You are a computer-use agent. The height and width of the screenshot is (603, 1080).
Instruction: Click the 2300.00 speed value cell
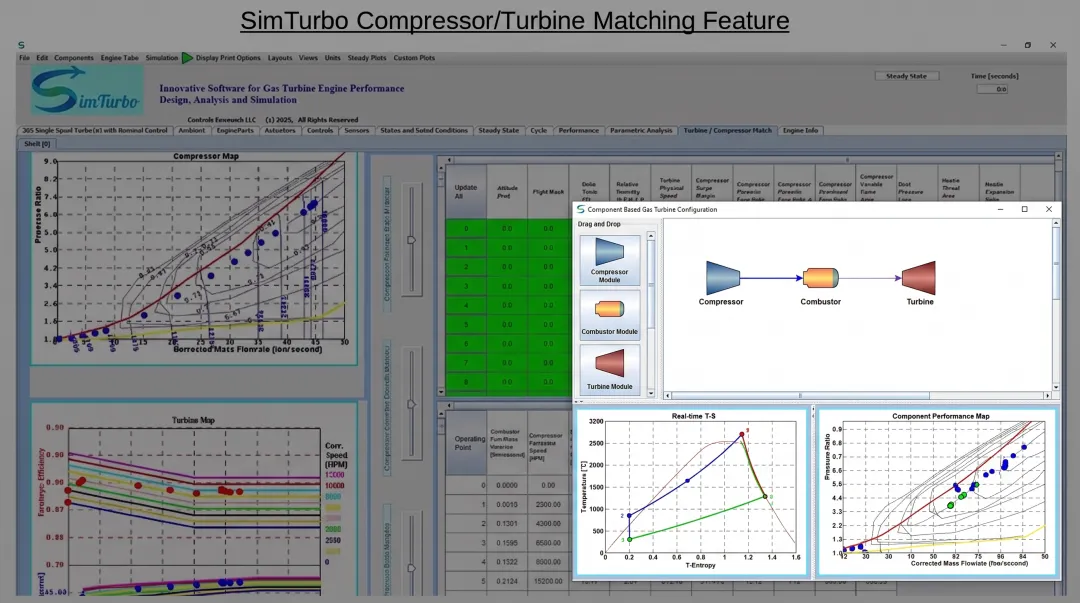pyautogui.click(x=548, y=504)
